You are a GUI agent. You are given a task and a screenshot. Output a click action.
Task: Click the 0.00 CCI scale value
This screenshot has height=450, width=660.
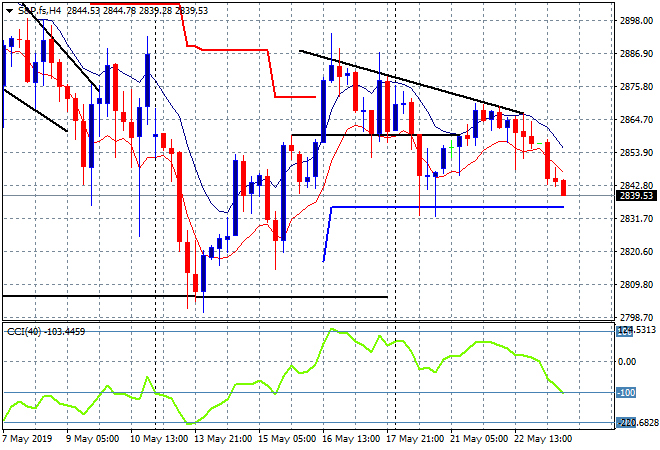click(x=626, y=362)
